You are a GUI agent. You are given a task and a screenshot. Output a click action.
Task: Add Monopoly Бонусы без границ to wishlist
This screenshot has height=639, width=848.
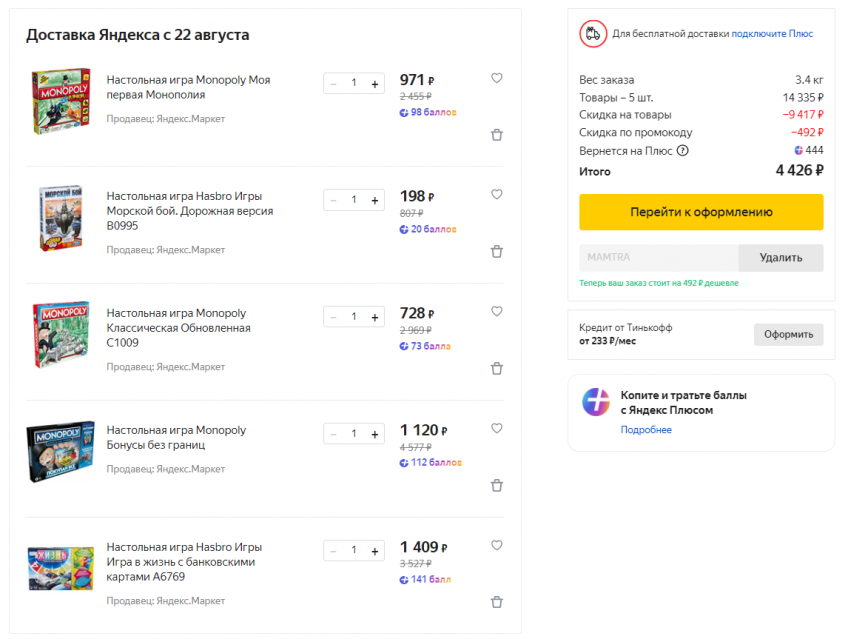pos(496,428)
